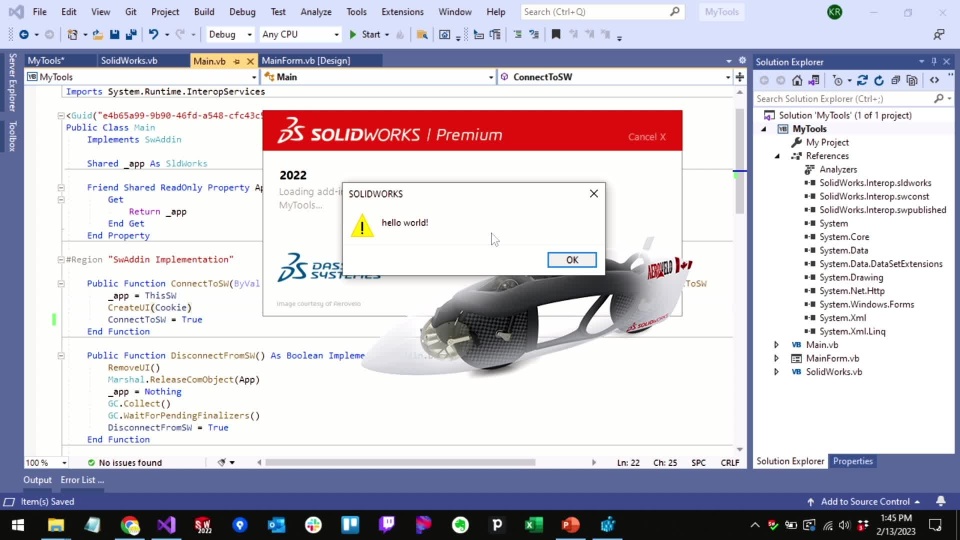Click the Start debugging button
The height and width of the screenshot is (540, 960).
(365, 35)
